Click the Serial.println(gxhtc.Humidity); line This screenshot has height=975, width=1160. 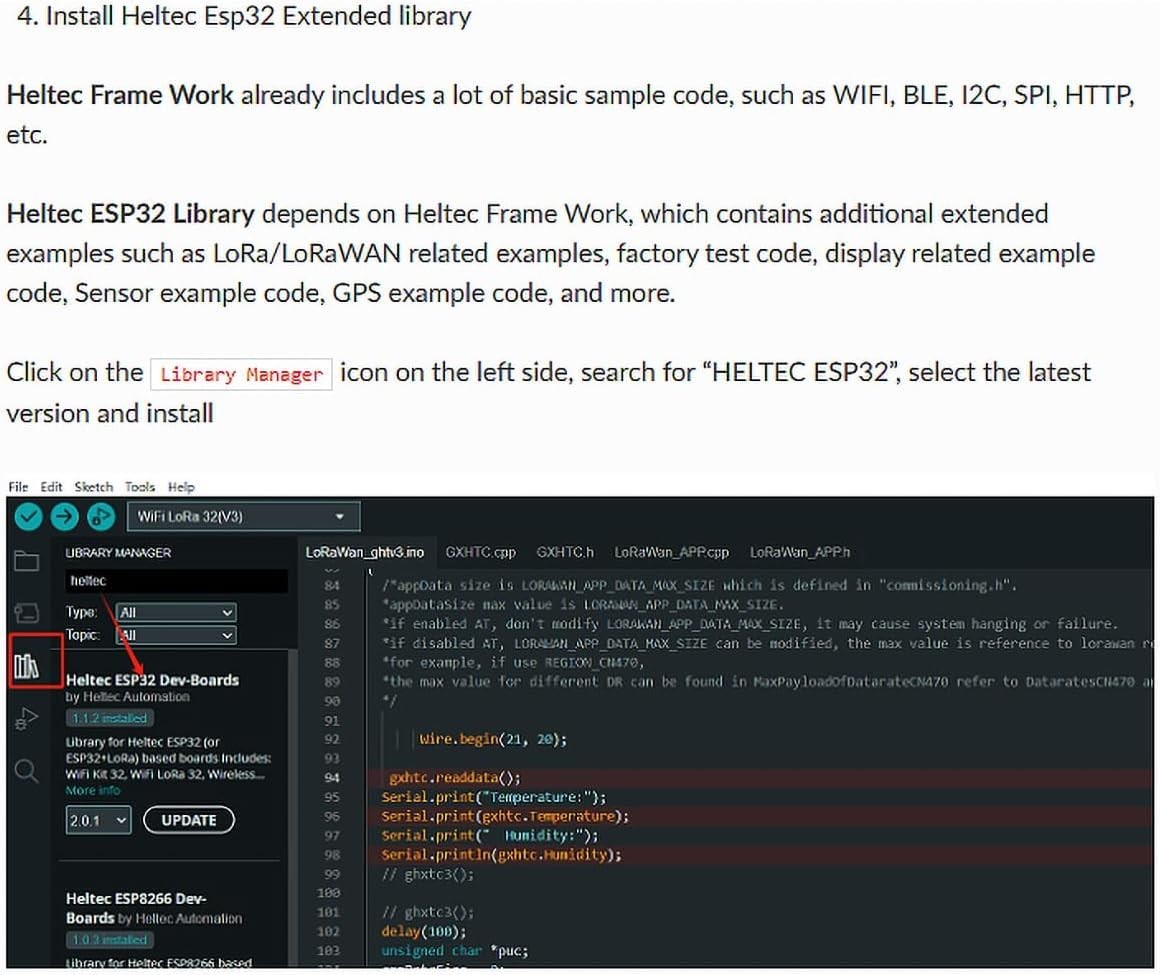point(502,854)
